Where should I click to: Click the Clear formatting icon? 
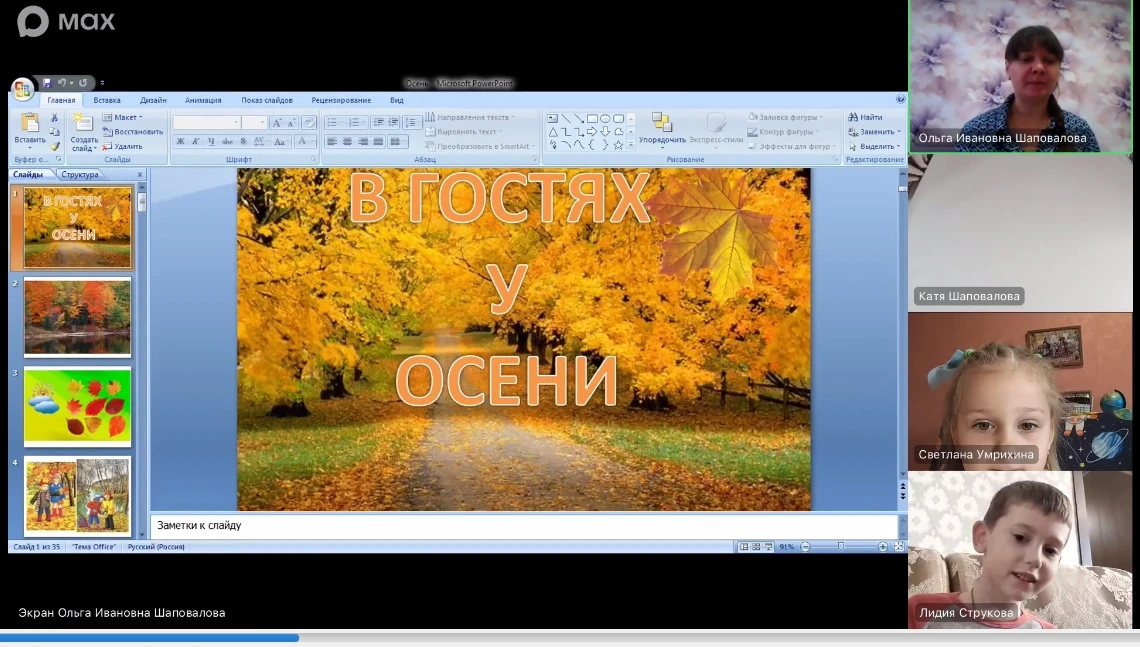[x=308, y=123]
